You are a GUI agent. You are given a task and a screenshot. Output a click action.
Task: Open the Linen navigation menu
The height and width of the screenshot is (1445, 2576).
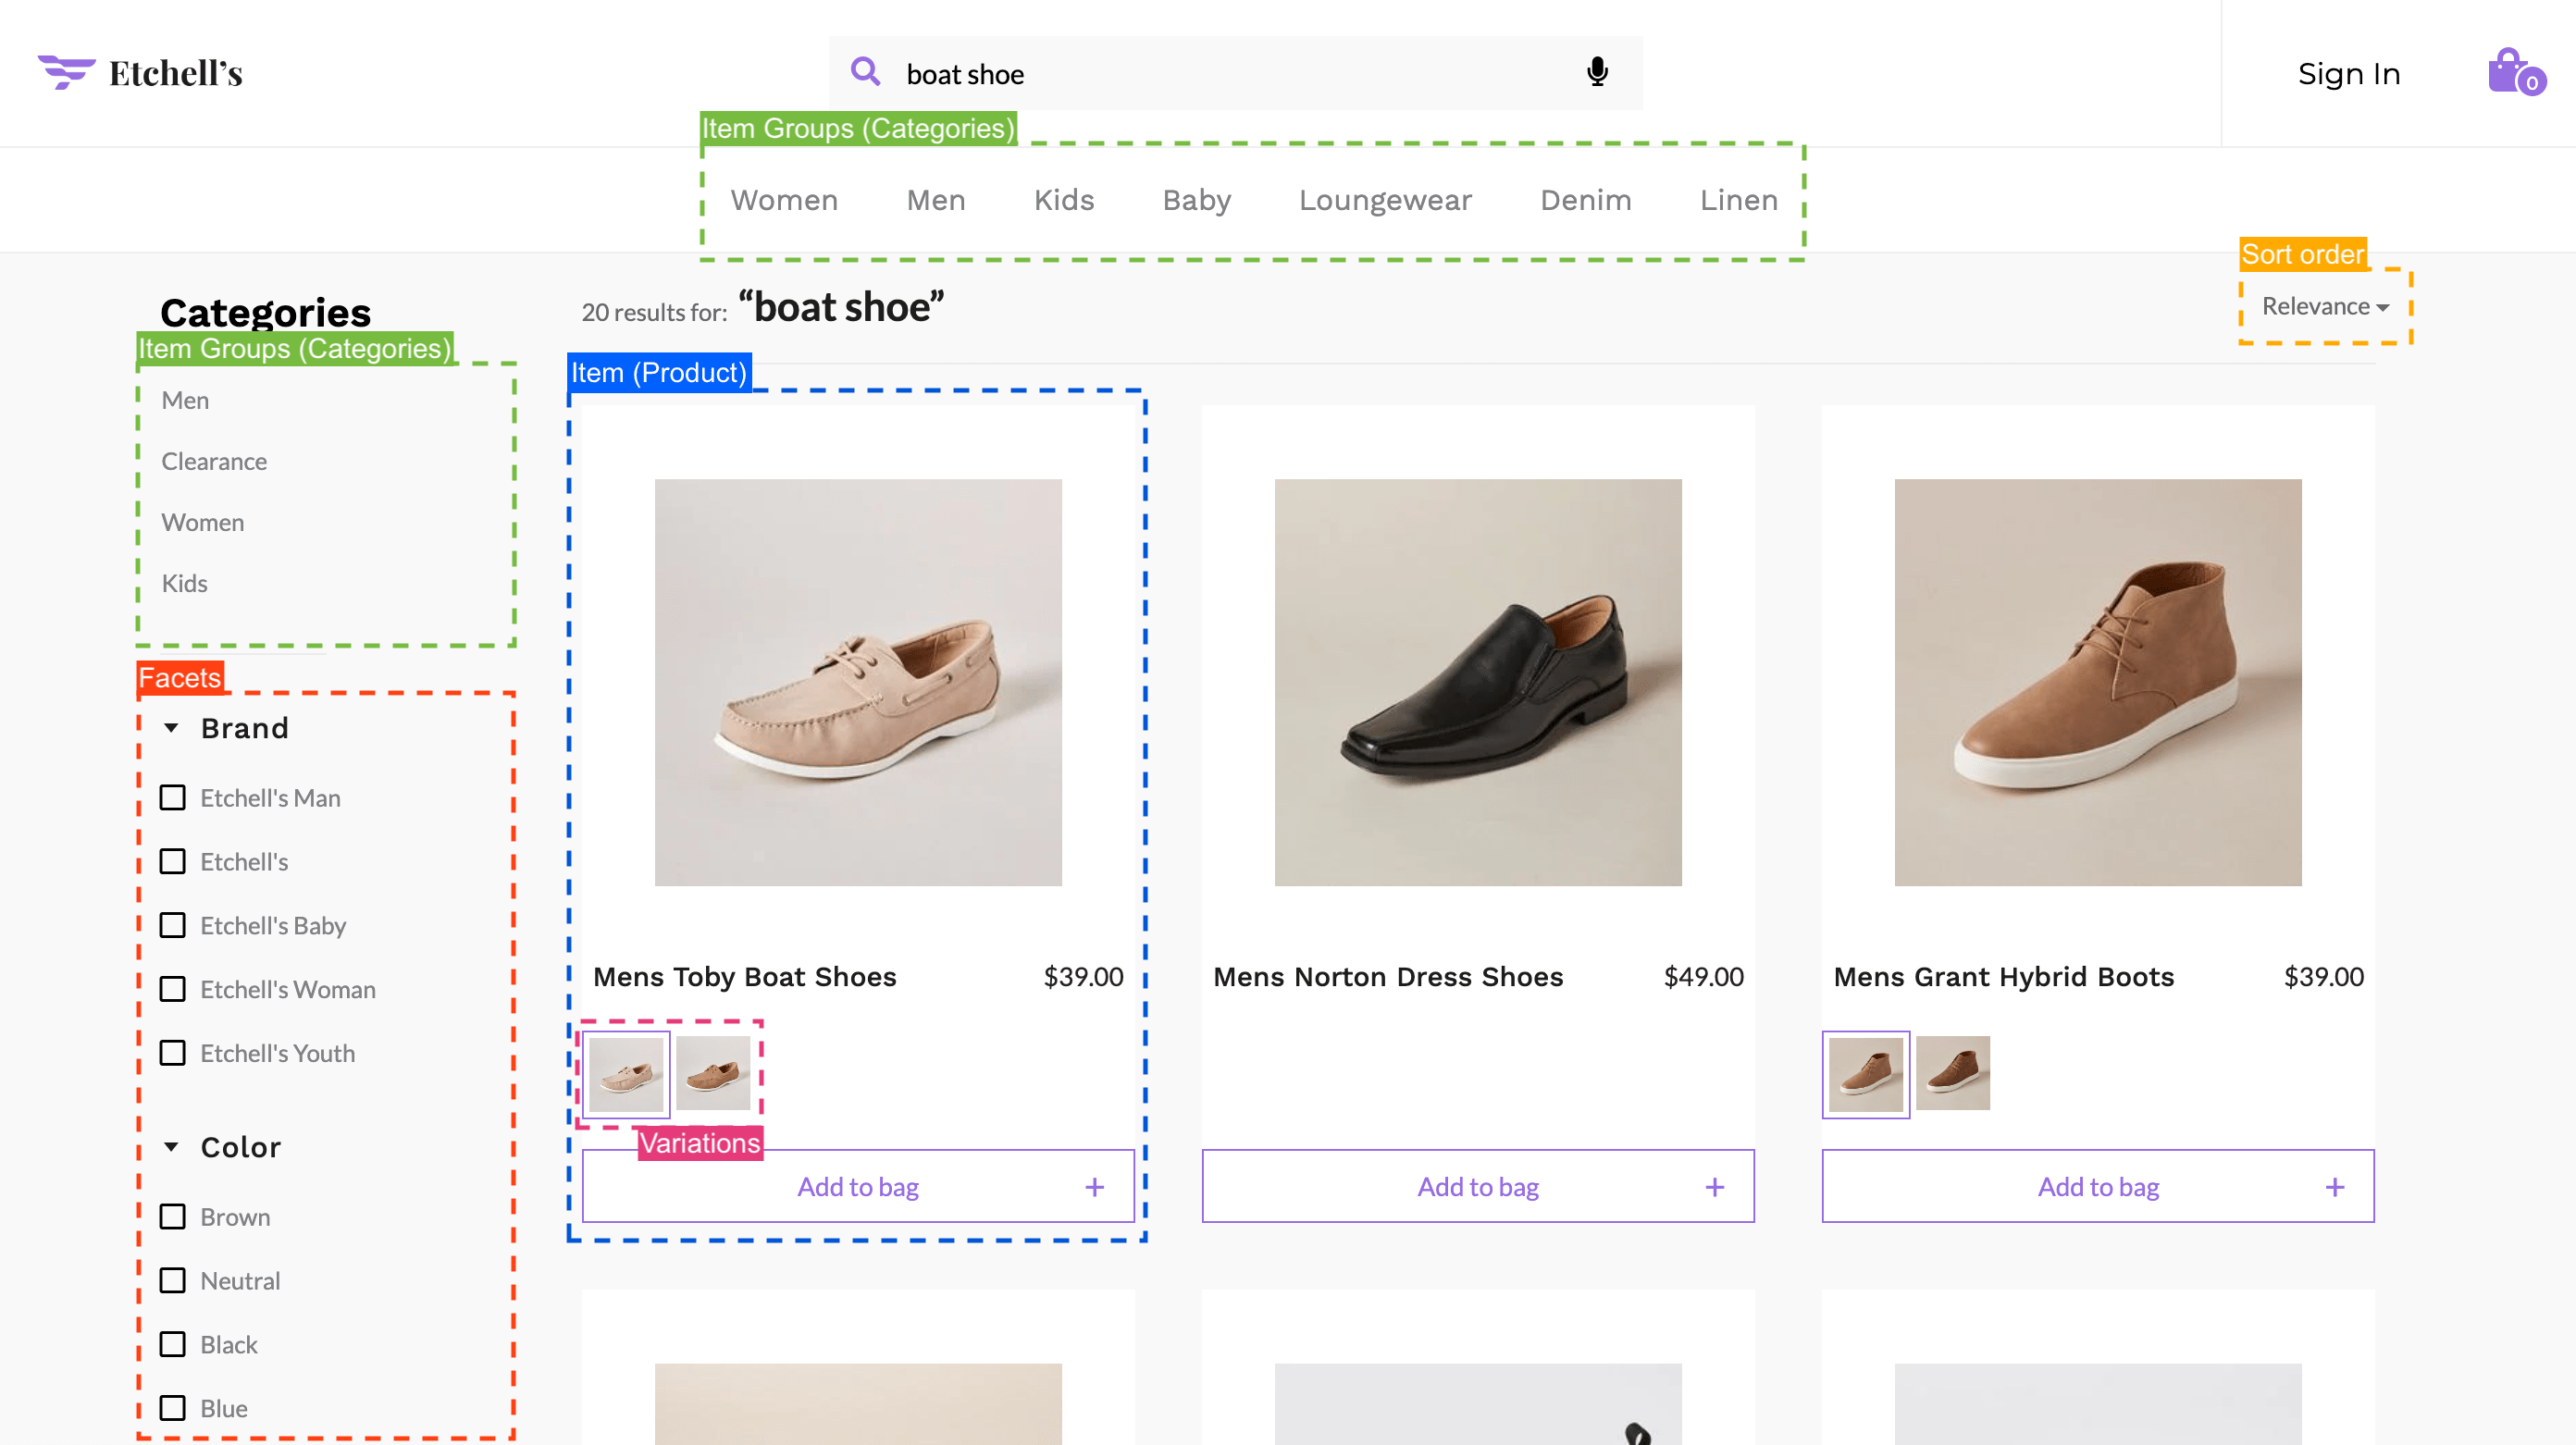click(x=1739, y=200)
